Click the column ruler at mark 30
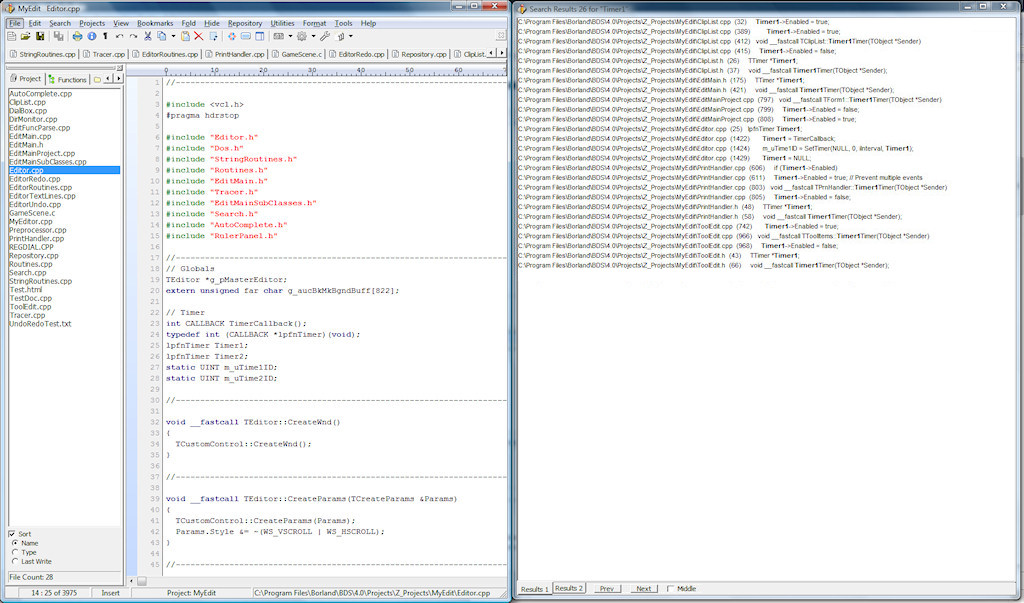Screen dimensions: 1024x603 pos(312,70)
